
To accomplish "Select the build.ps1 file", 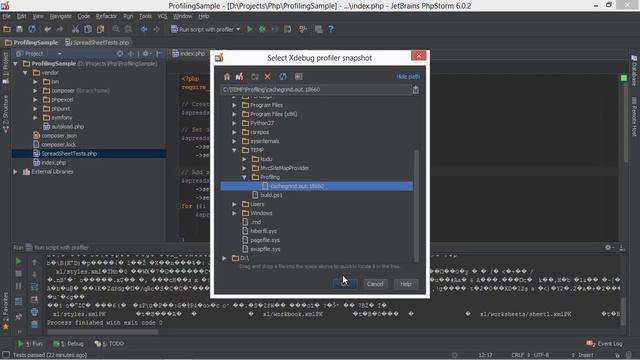I will (x=271, y=195).
